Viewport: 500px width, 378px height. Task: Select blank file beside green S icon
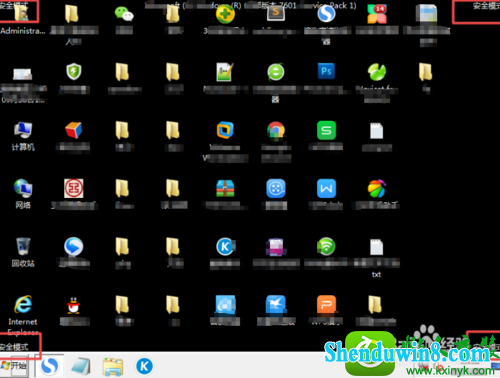click(377, 131)
